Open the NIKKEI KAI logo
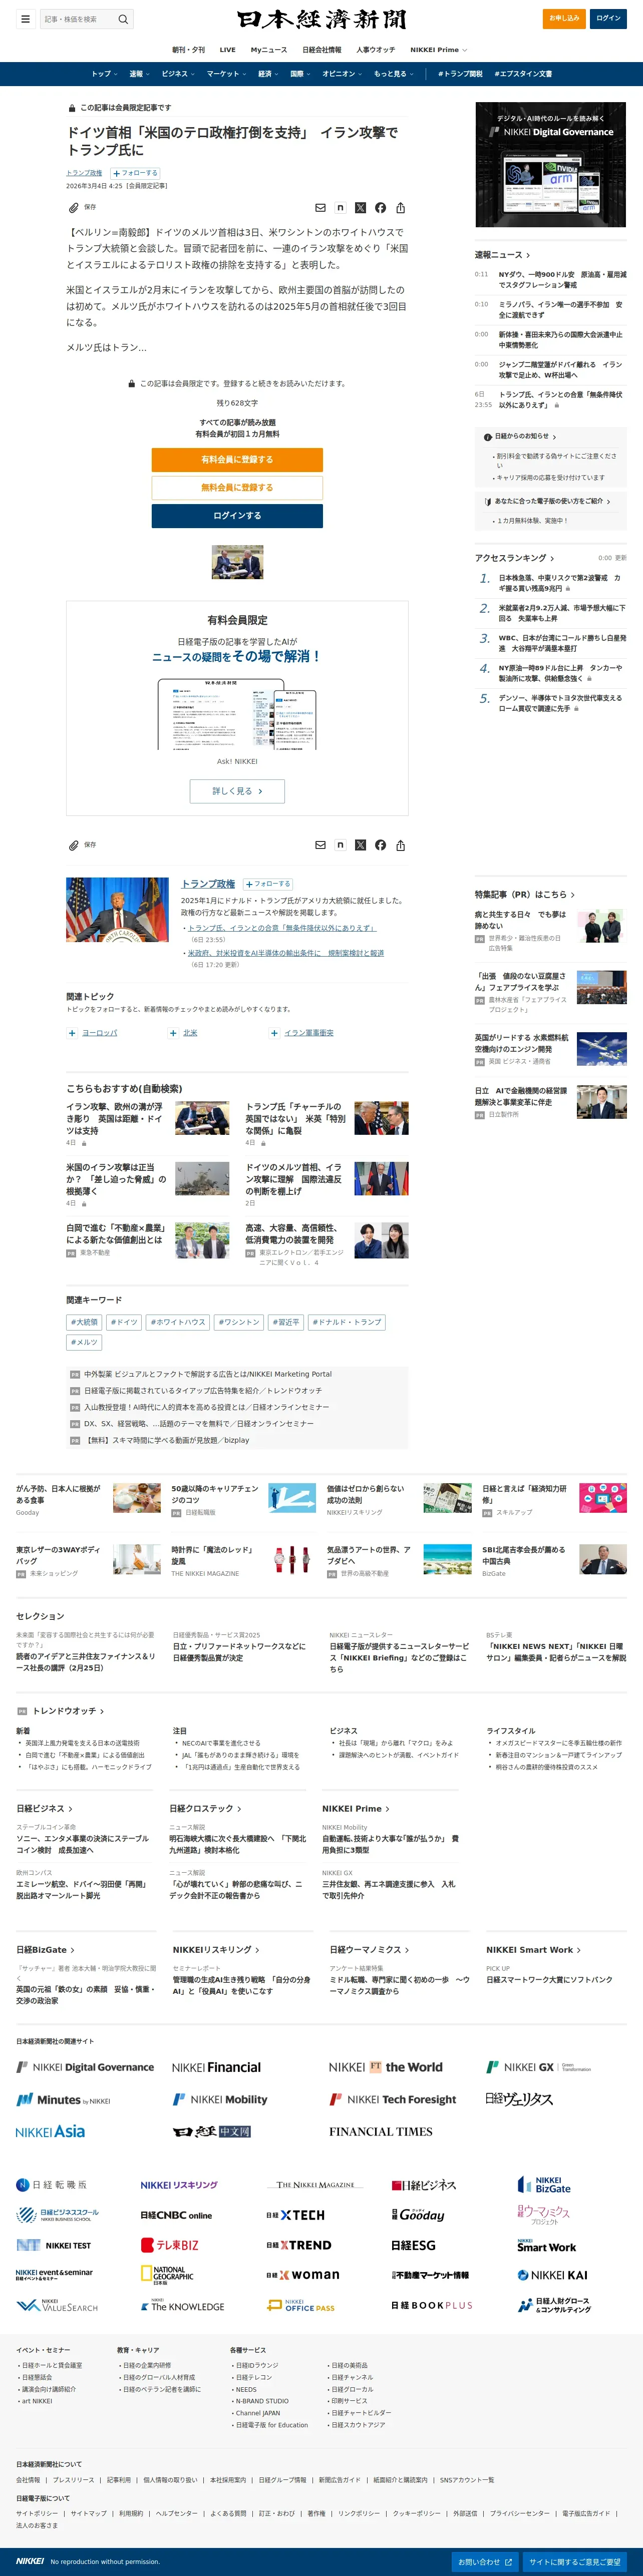The width and height of the screenshot is (643, 2576). (552, 2275)
